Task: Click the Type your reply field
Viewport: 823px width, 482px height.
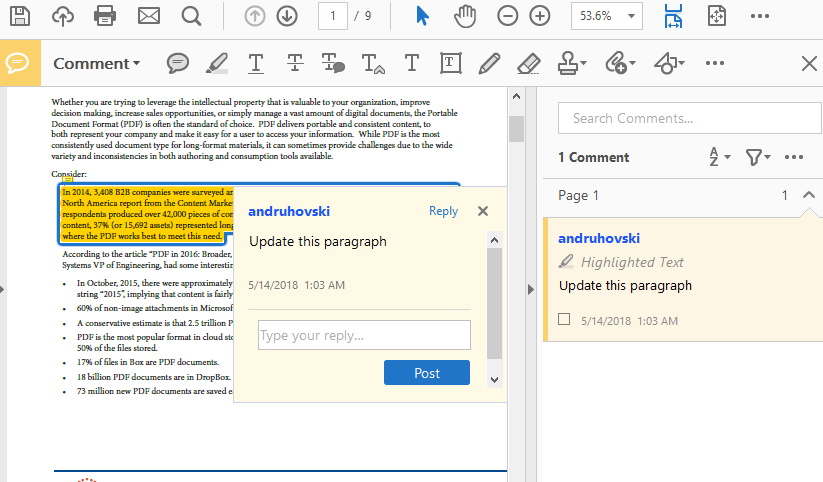Action: (364, 335)
